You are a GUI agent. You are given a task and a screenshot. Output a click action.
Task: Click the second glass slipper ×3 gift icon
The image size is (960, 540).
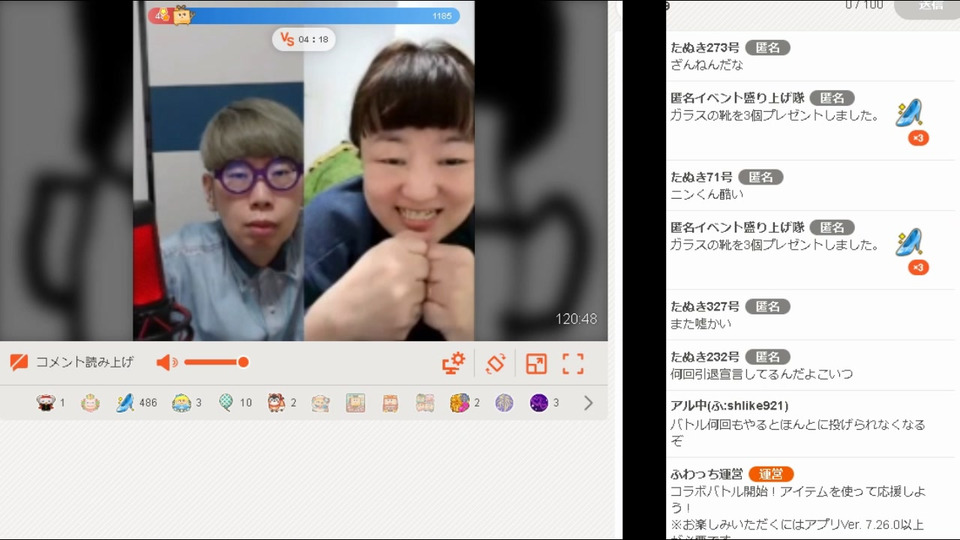point(910,242)
